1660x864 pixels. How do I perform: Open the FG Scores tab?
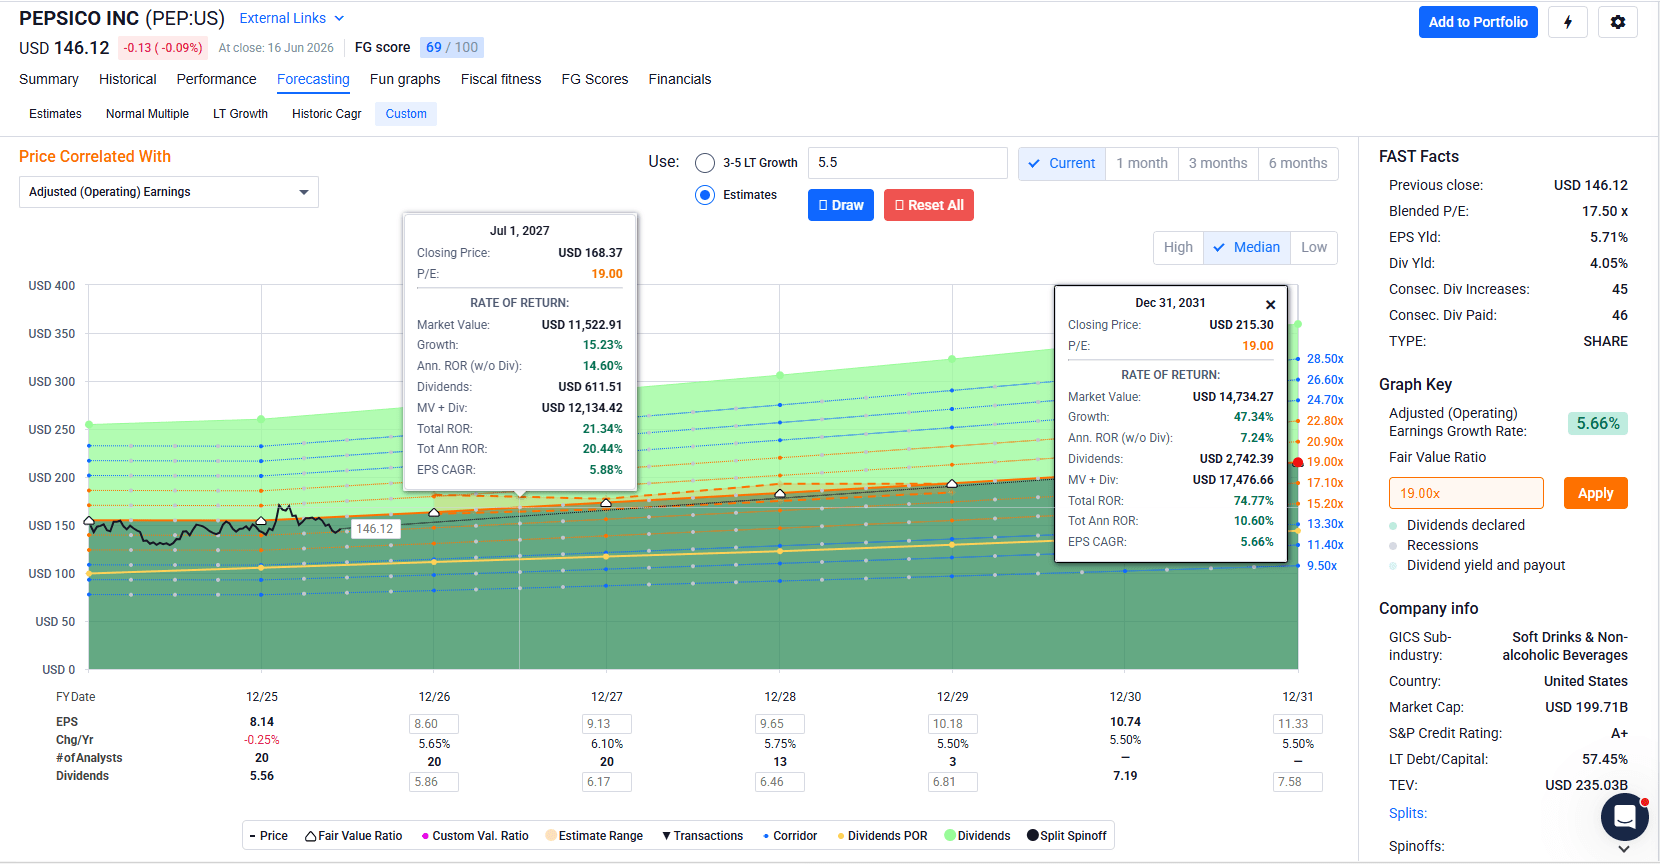pyautogui.click(x=595, y=79)
